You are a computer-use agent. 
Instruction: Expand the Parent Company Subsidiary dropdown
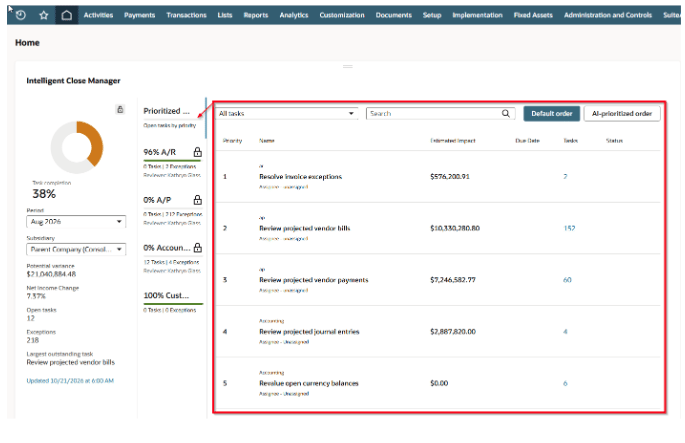76,249
